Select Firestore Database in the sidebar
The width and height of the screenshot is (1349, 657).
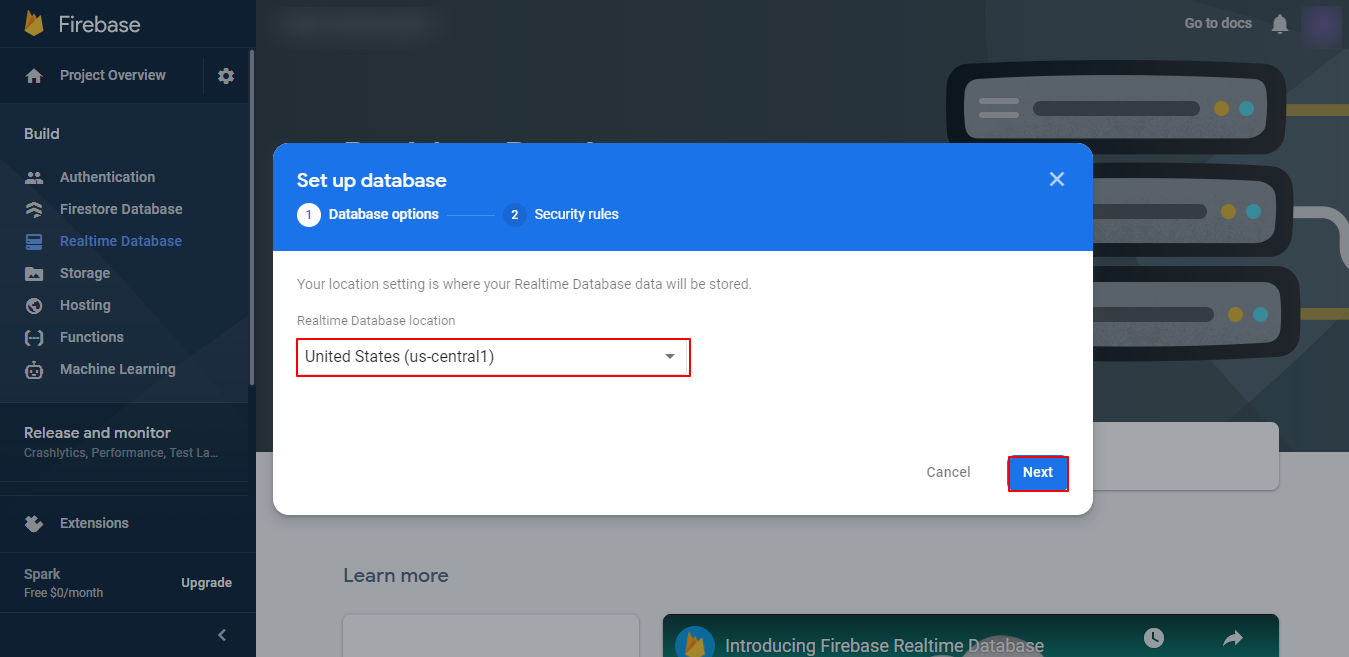(121, 209)
